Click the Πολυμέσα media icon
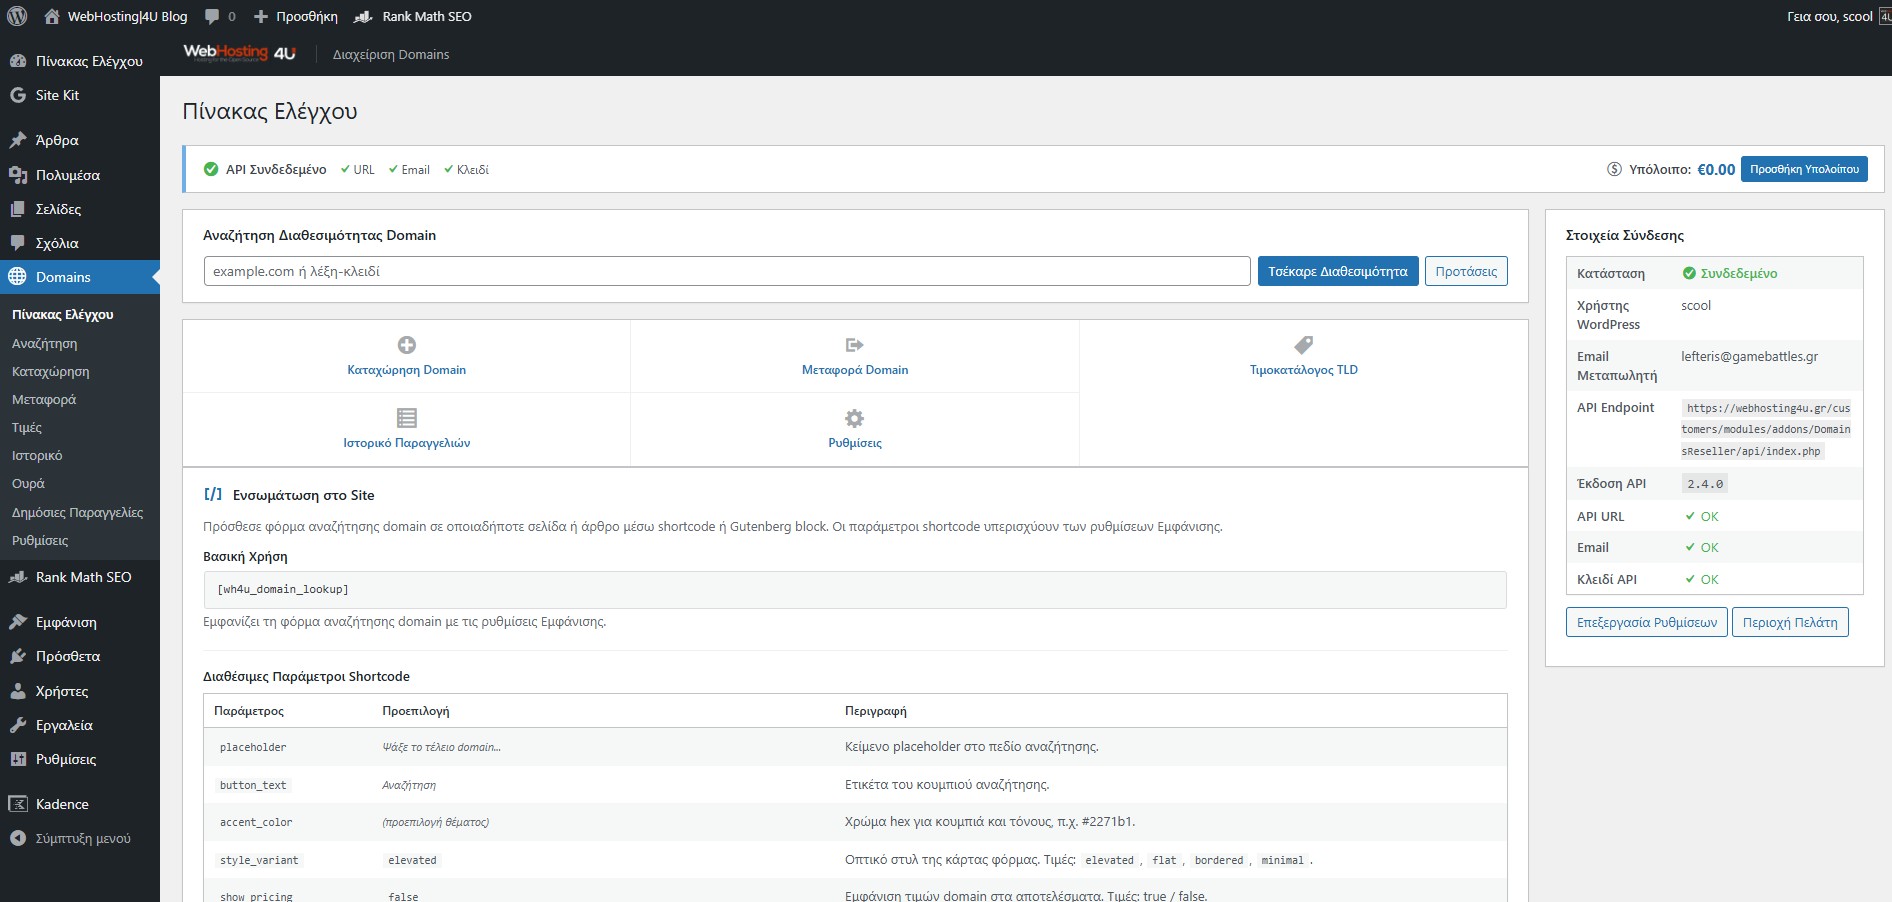Image resolution: width=1892 pixels, height=902 pixels. (17, 175)
